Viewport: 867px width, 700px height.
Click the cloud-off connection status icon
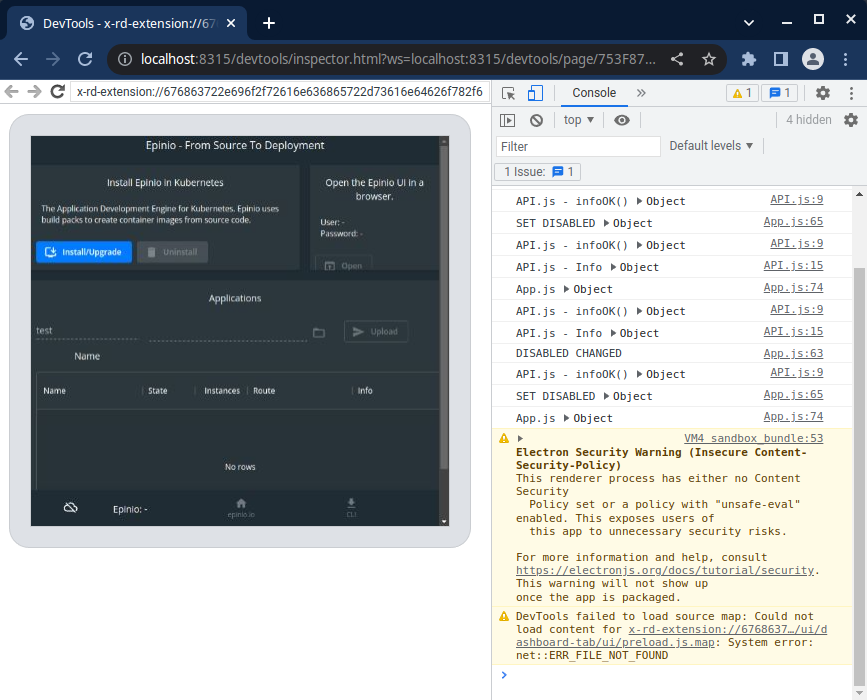point(71,508)
